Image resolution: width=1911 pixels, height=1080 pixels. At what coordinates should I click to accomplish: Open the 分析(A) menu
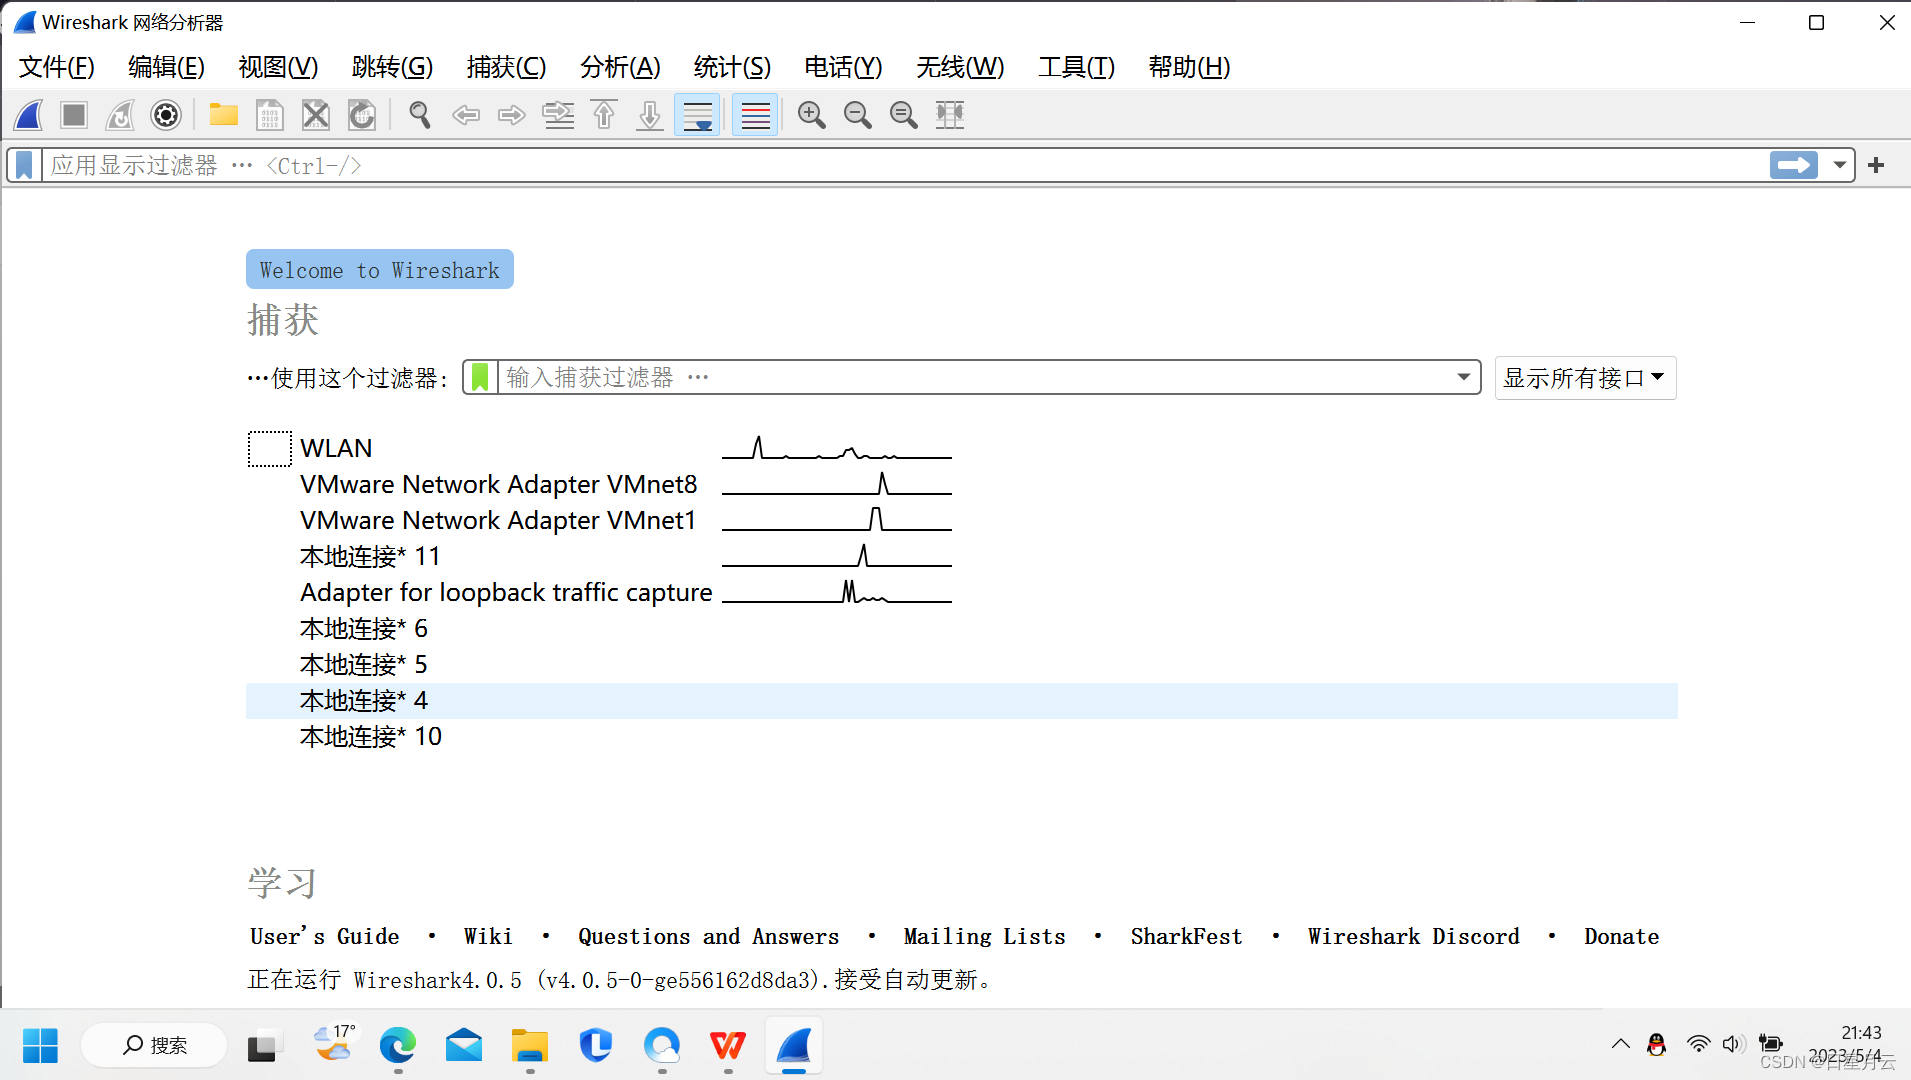click(x=620, y=67)
